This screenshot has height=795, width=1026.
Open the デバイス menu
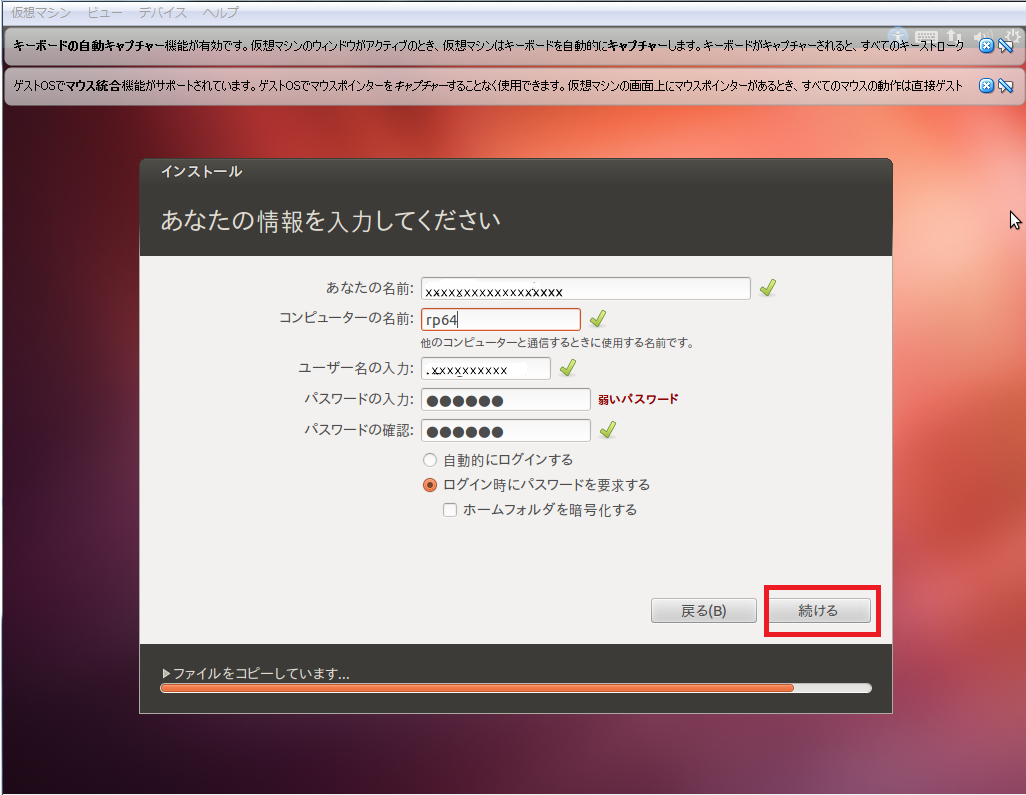pyautogui.click(x=162, y=13)
